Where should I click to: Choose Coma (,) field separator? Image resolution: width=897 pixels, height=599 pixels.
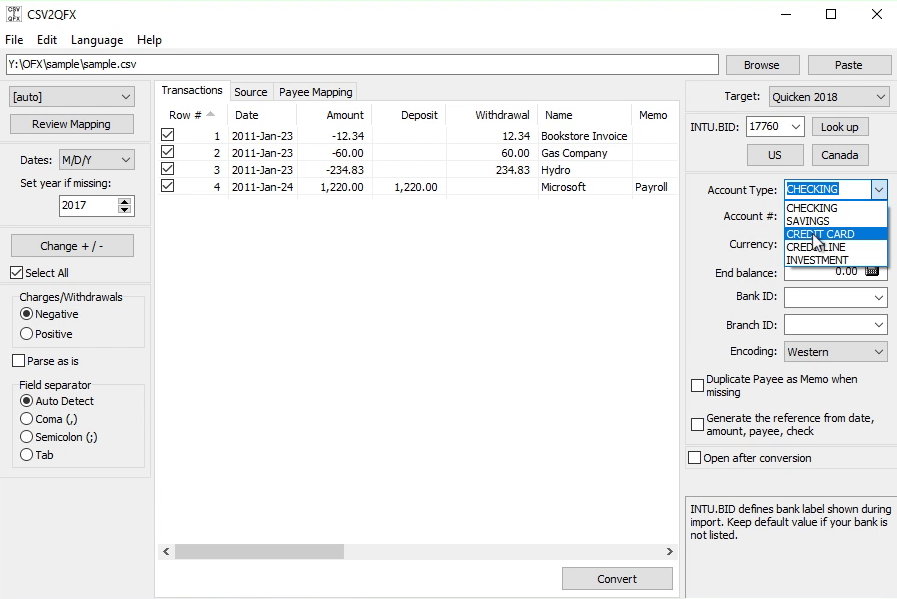pos(26,419)
